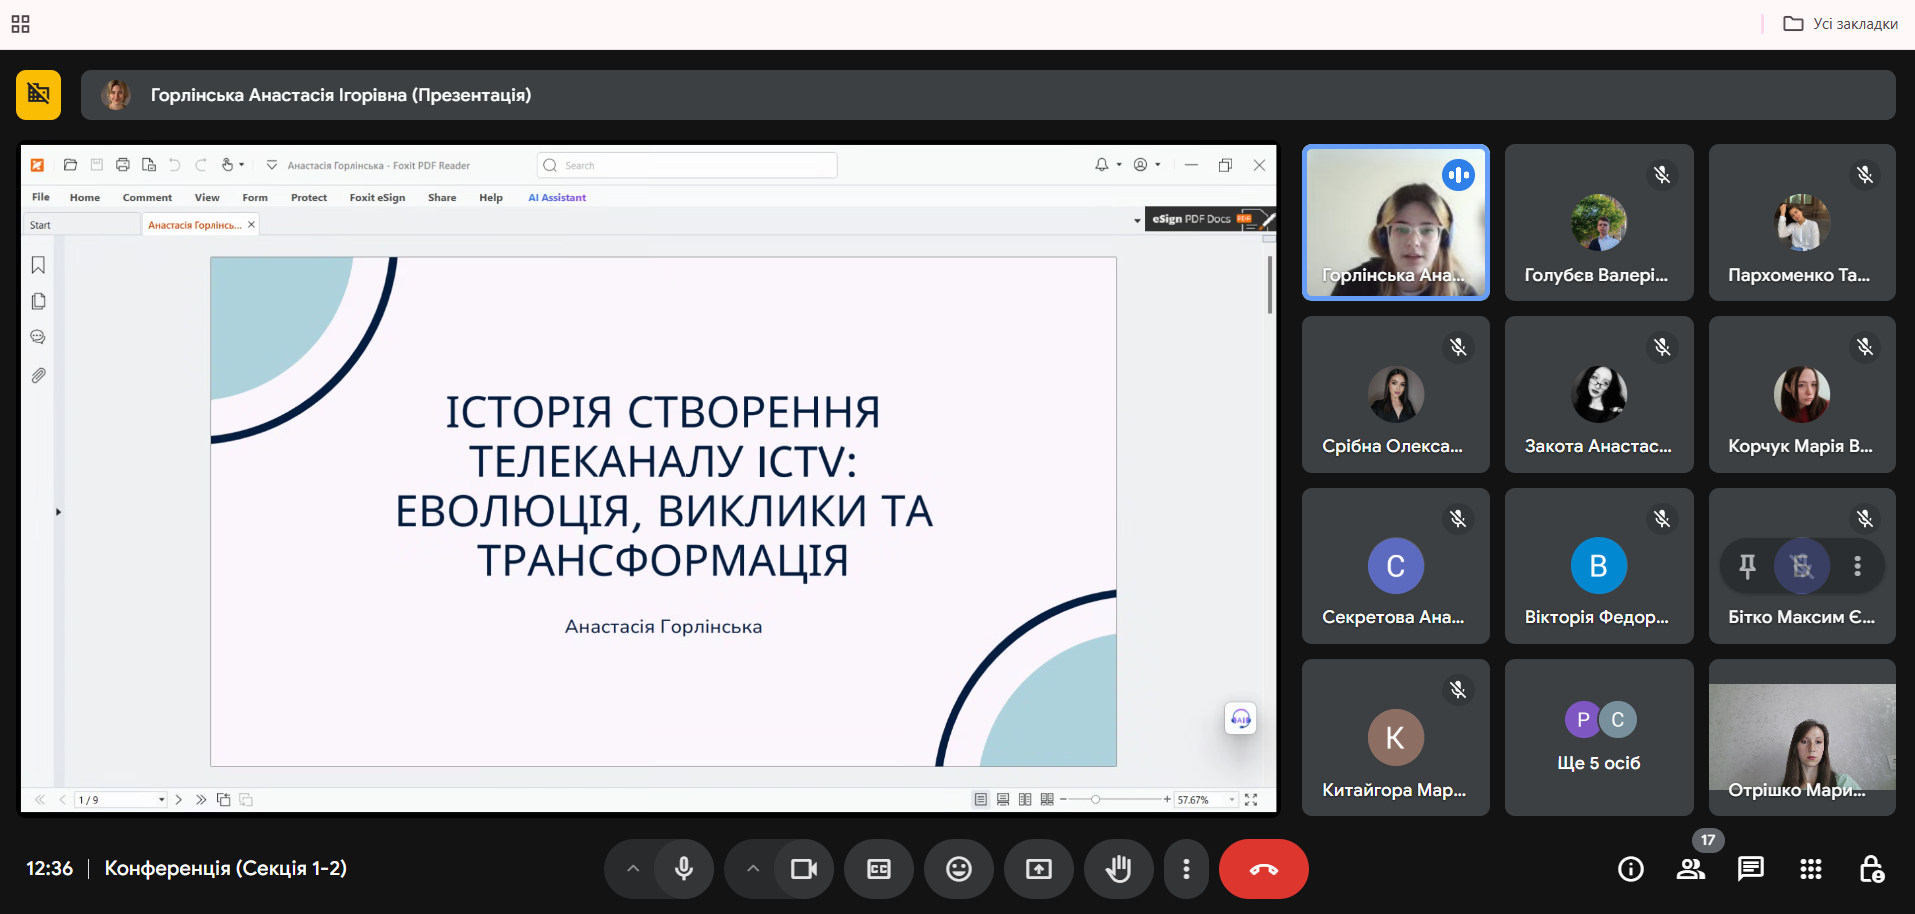Click the print icon in Foxit toolbar
The image size is (1915, 914).
point(123,165)
